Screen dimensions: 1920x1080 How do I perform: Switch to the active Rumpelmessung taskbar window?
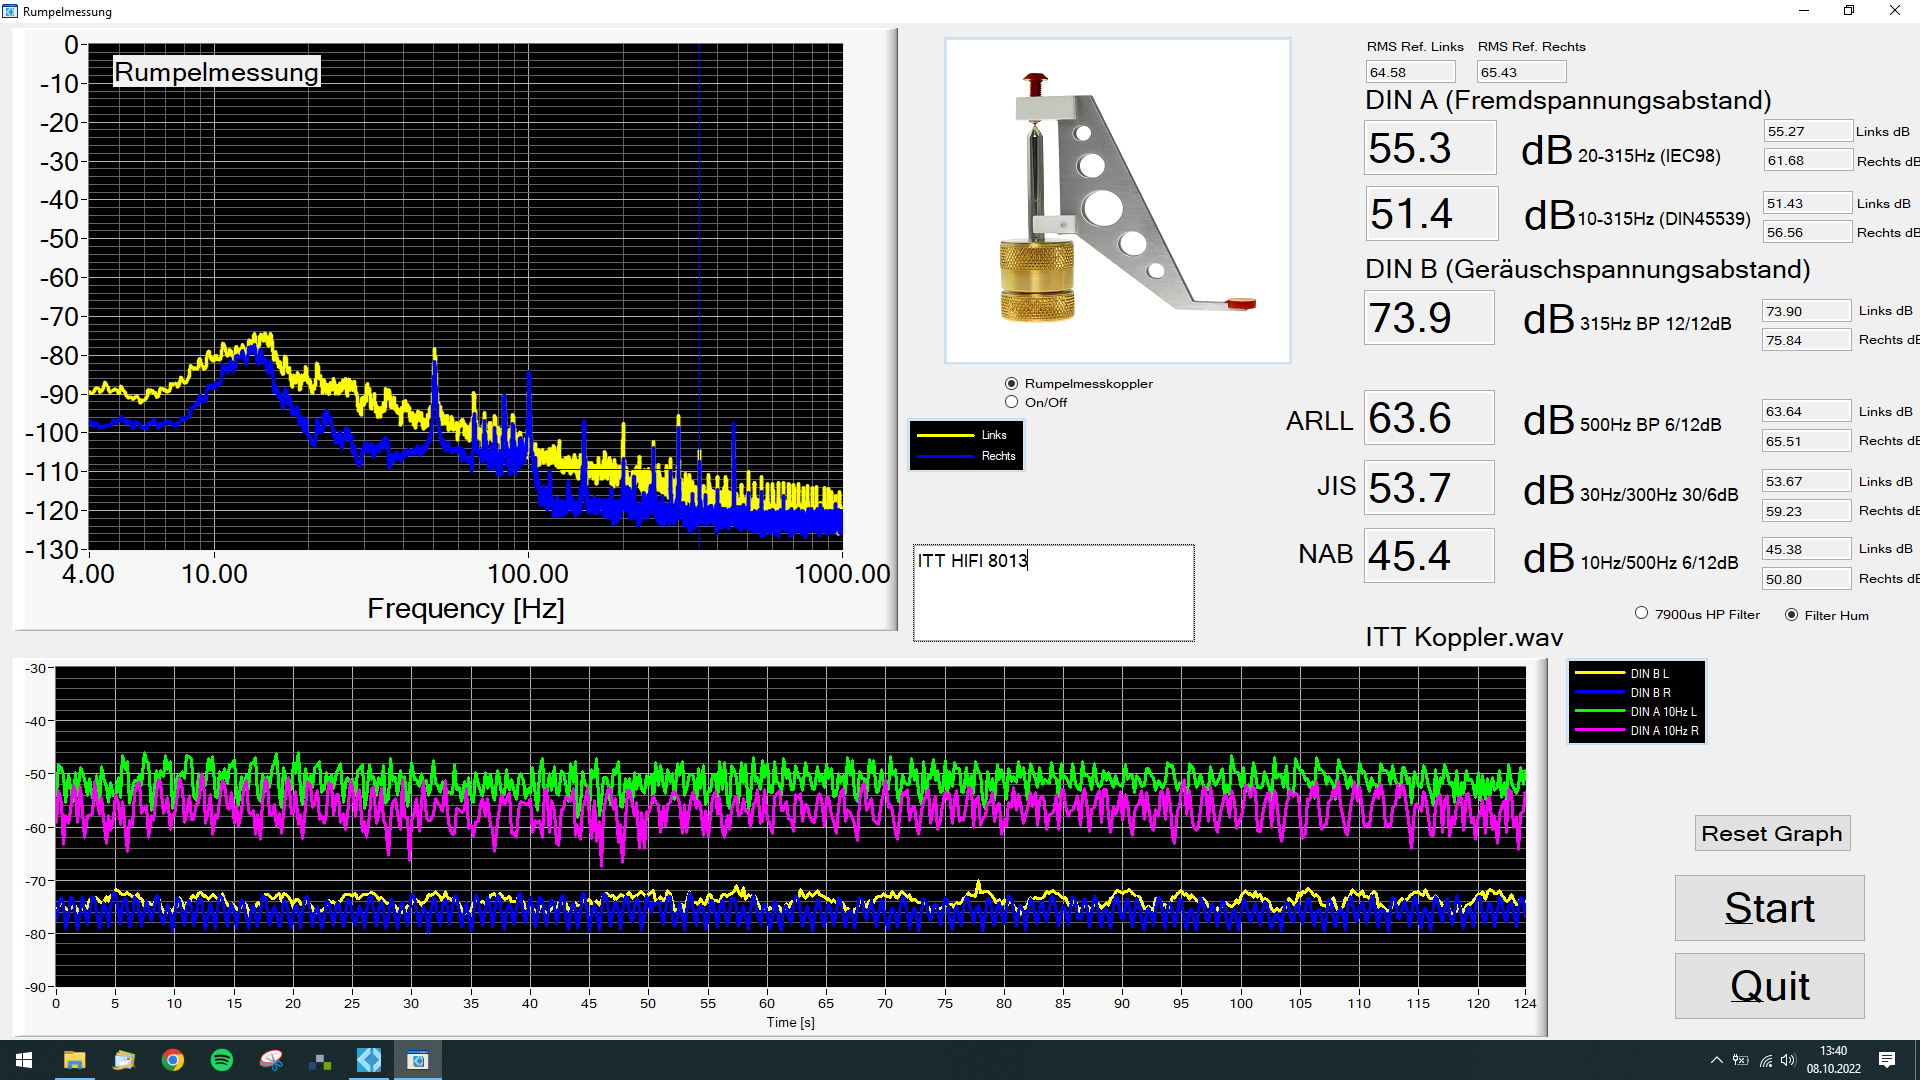418,1060
